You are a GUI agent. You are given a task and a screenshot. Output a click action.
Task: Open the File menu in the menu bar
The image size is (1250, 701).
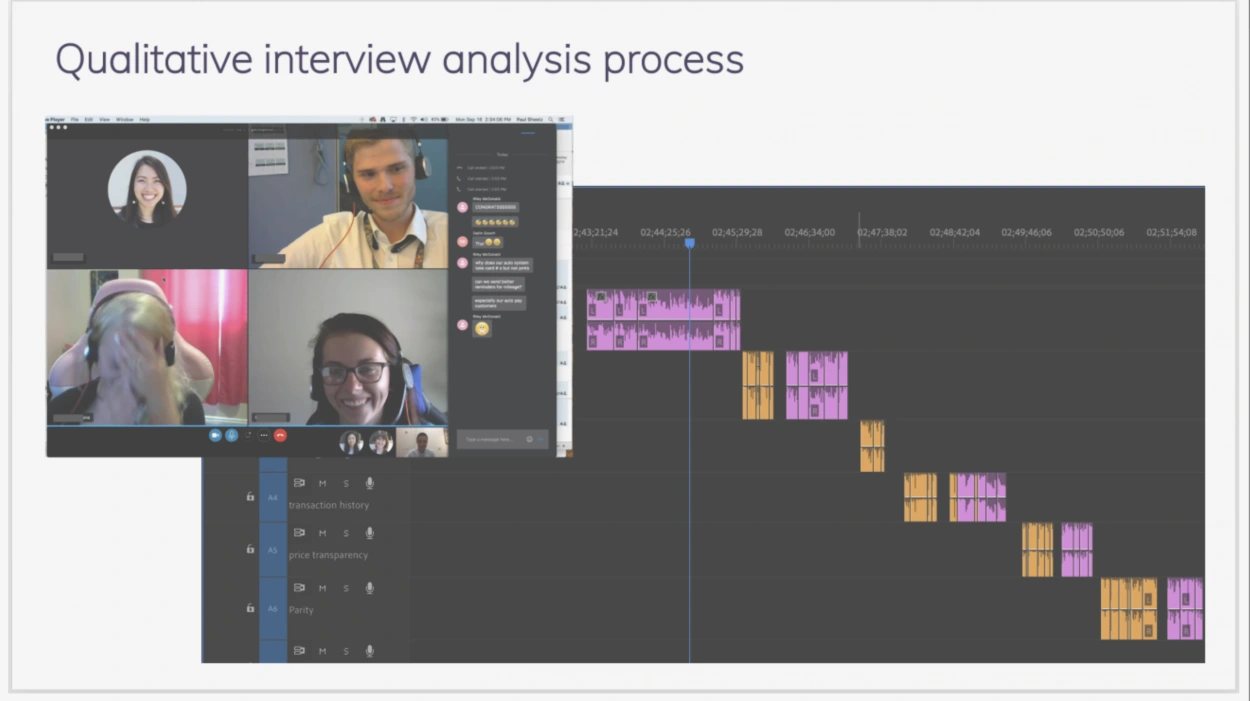pos(75,119)
